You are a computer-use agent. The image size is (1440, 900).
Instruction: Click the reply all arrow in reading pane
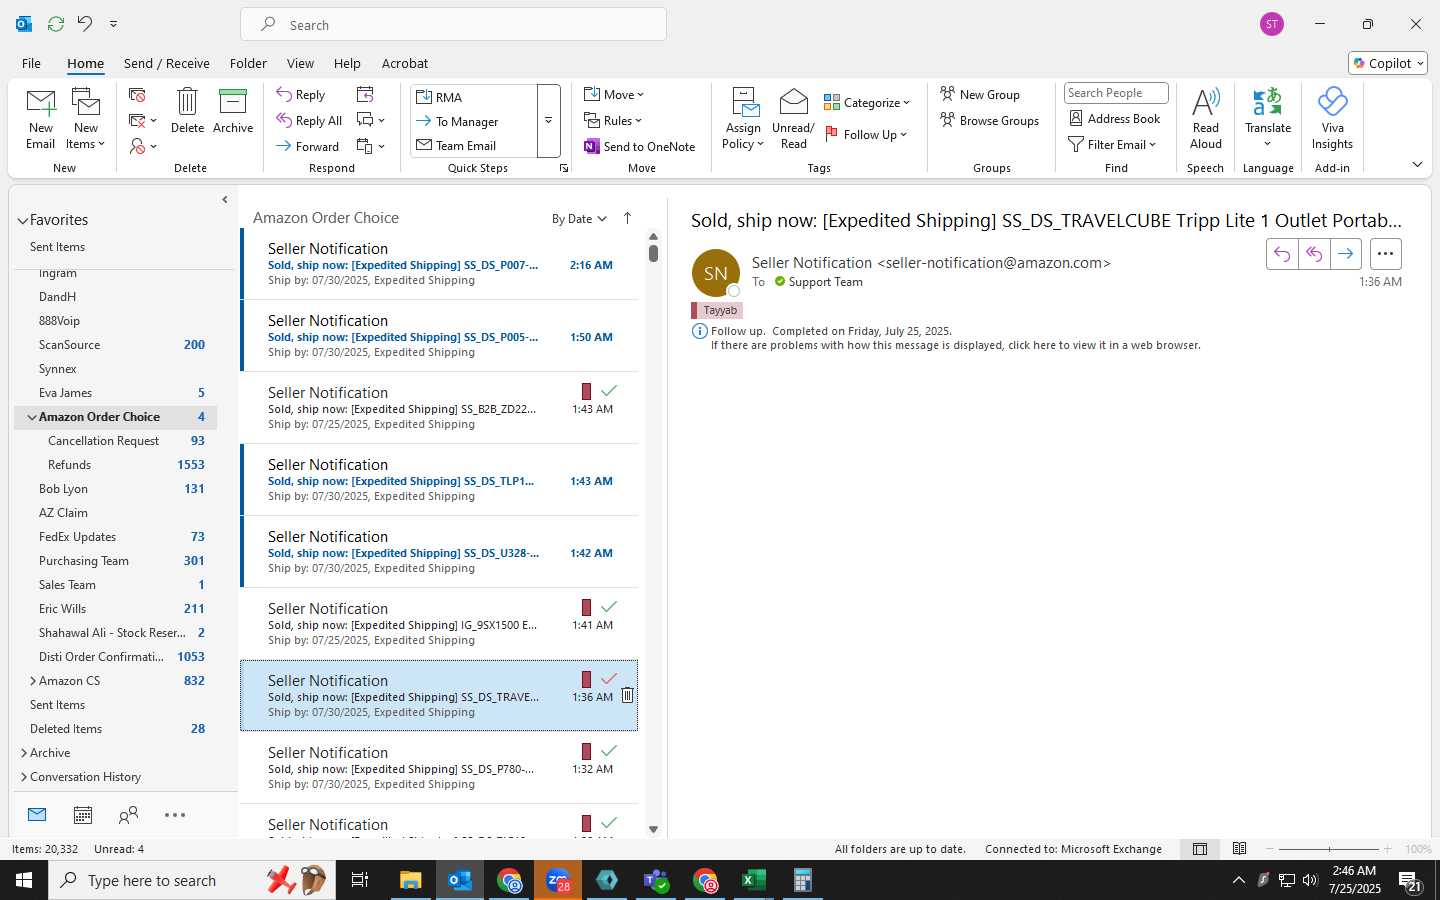click(x=1314, y=254)
